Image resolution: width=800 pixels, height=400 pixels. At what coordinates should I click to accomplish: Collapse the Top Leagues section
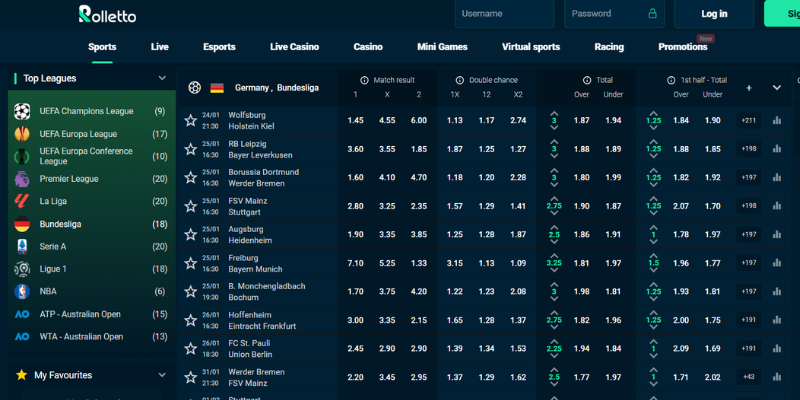(x=162, y=78)
